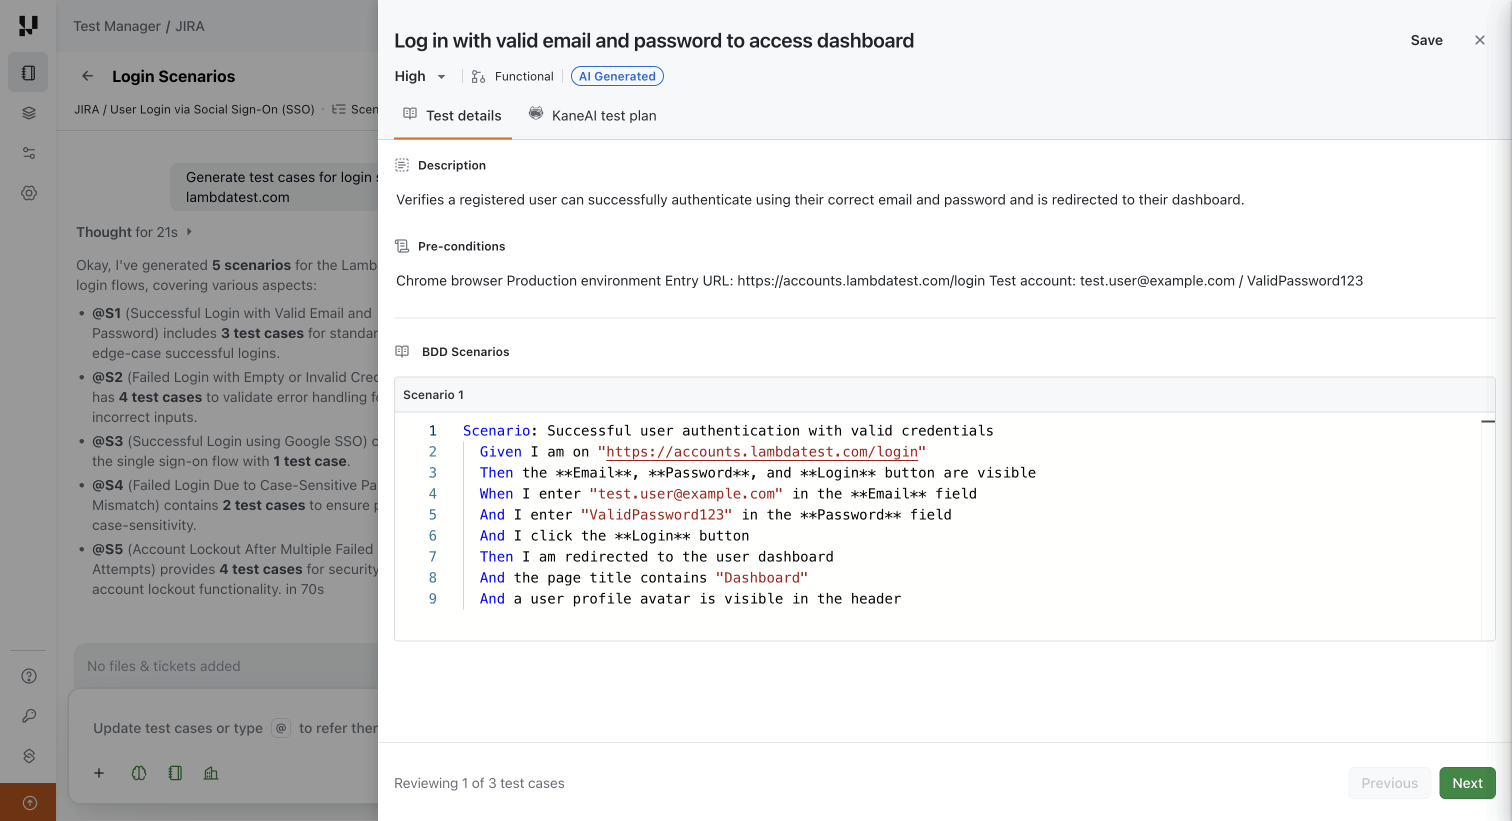The width and height of the screenshot is (1512, 821).
Task: Open the access key icon in sidebar
Action: tap(29, 716)
